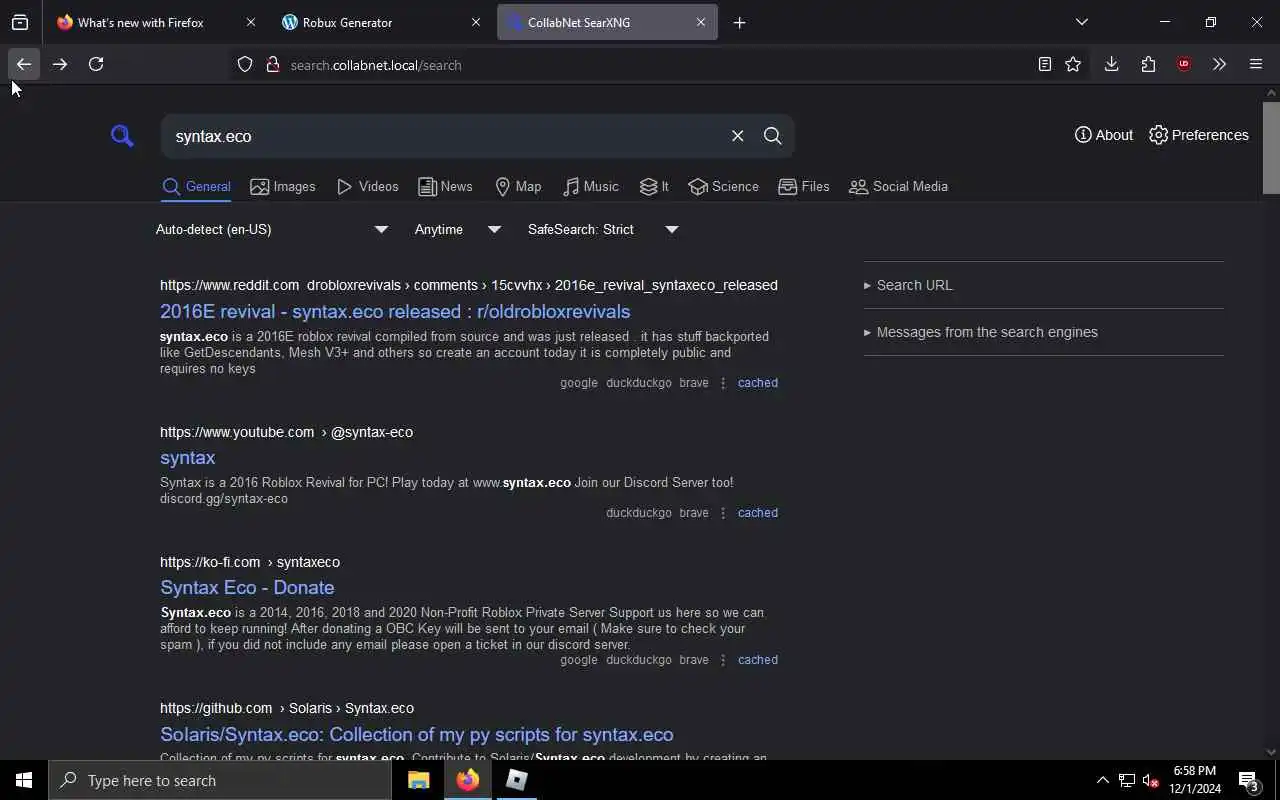Open Syntax Eco - Donate result
Viewport: 1280px width, 800px height.
click(247, 587)
